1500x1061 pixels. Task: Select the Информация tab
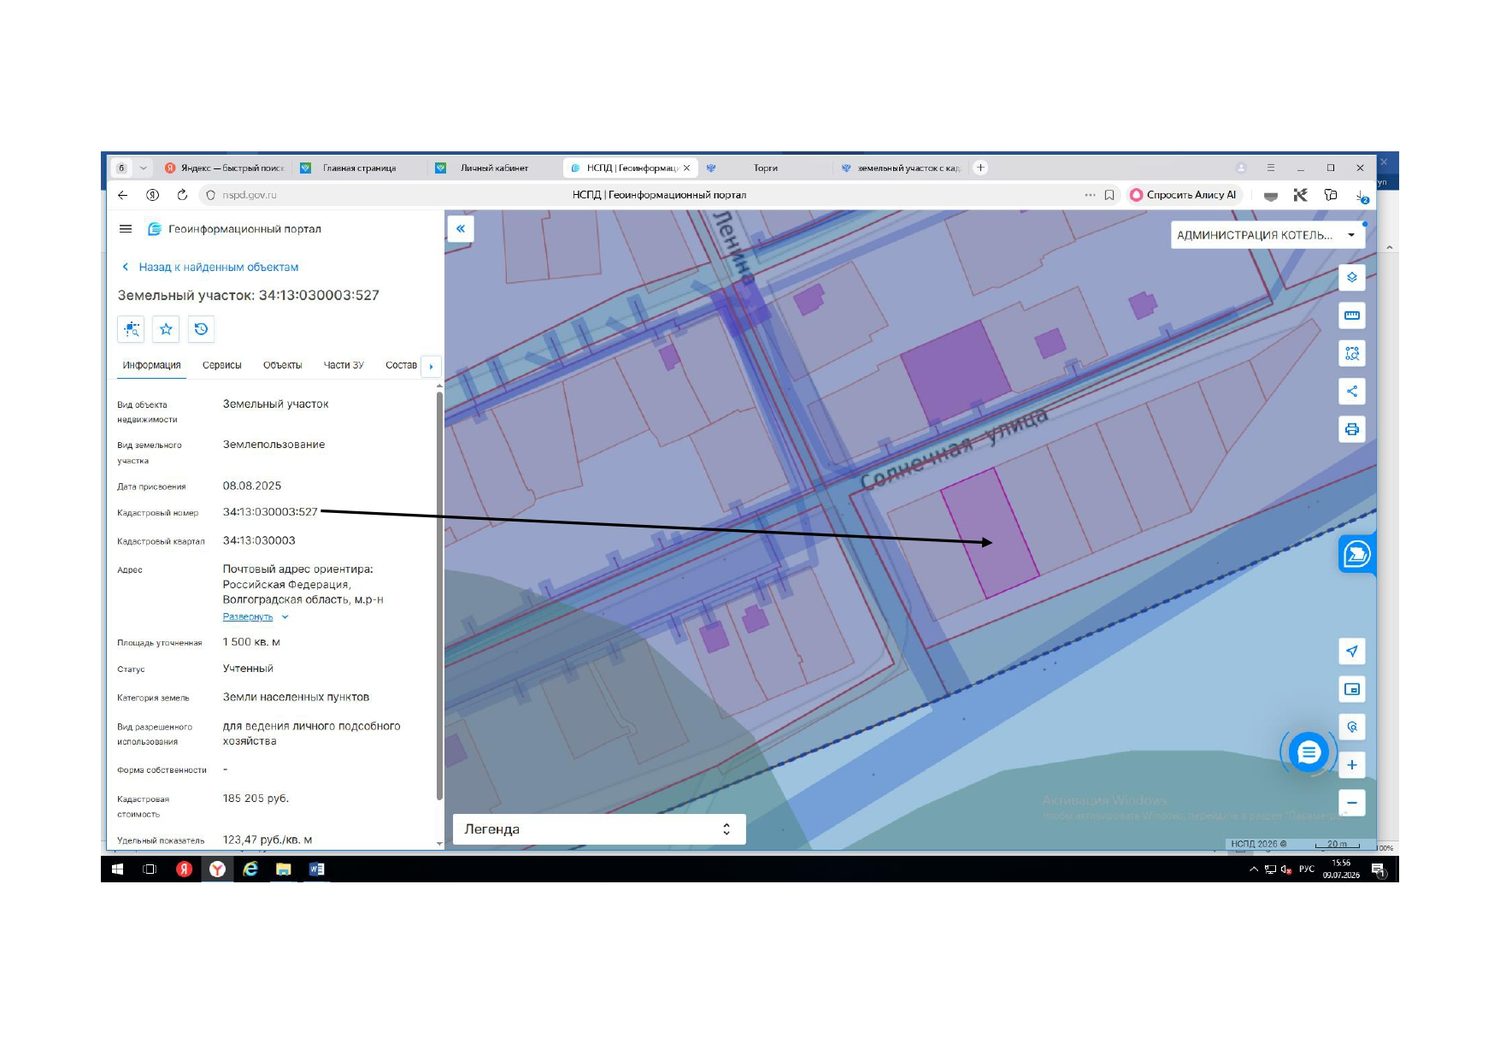(152, 365)
